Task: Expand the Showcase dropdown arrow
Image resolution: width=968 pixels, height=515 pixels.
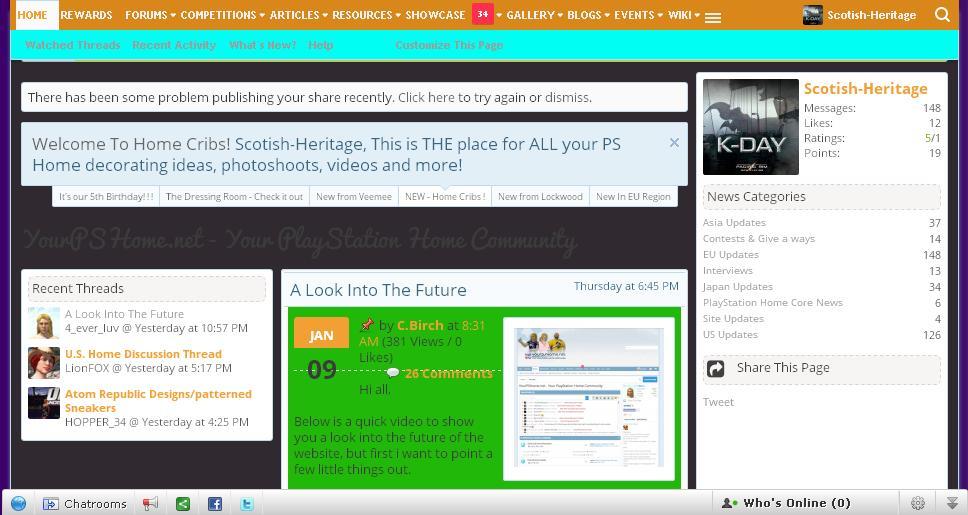Action: pos(499,15)
